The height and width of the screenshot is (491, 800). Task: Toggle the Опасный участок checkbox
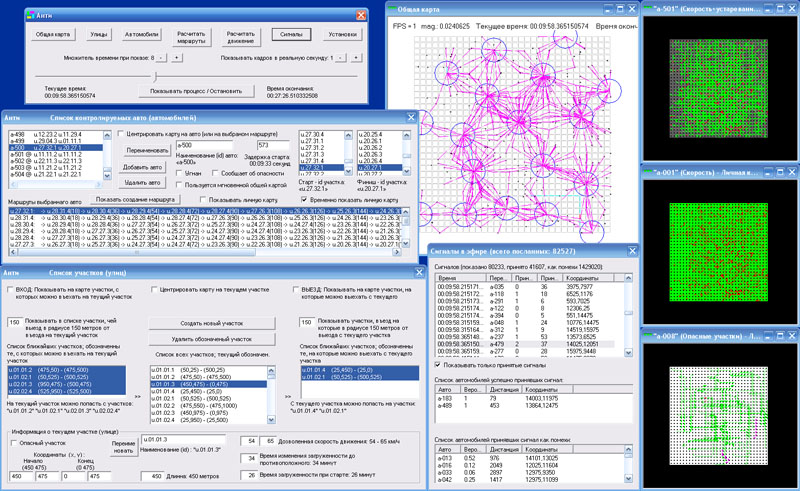tap(13, 441)
